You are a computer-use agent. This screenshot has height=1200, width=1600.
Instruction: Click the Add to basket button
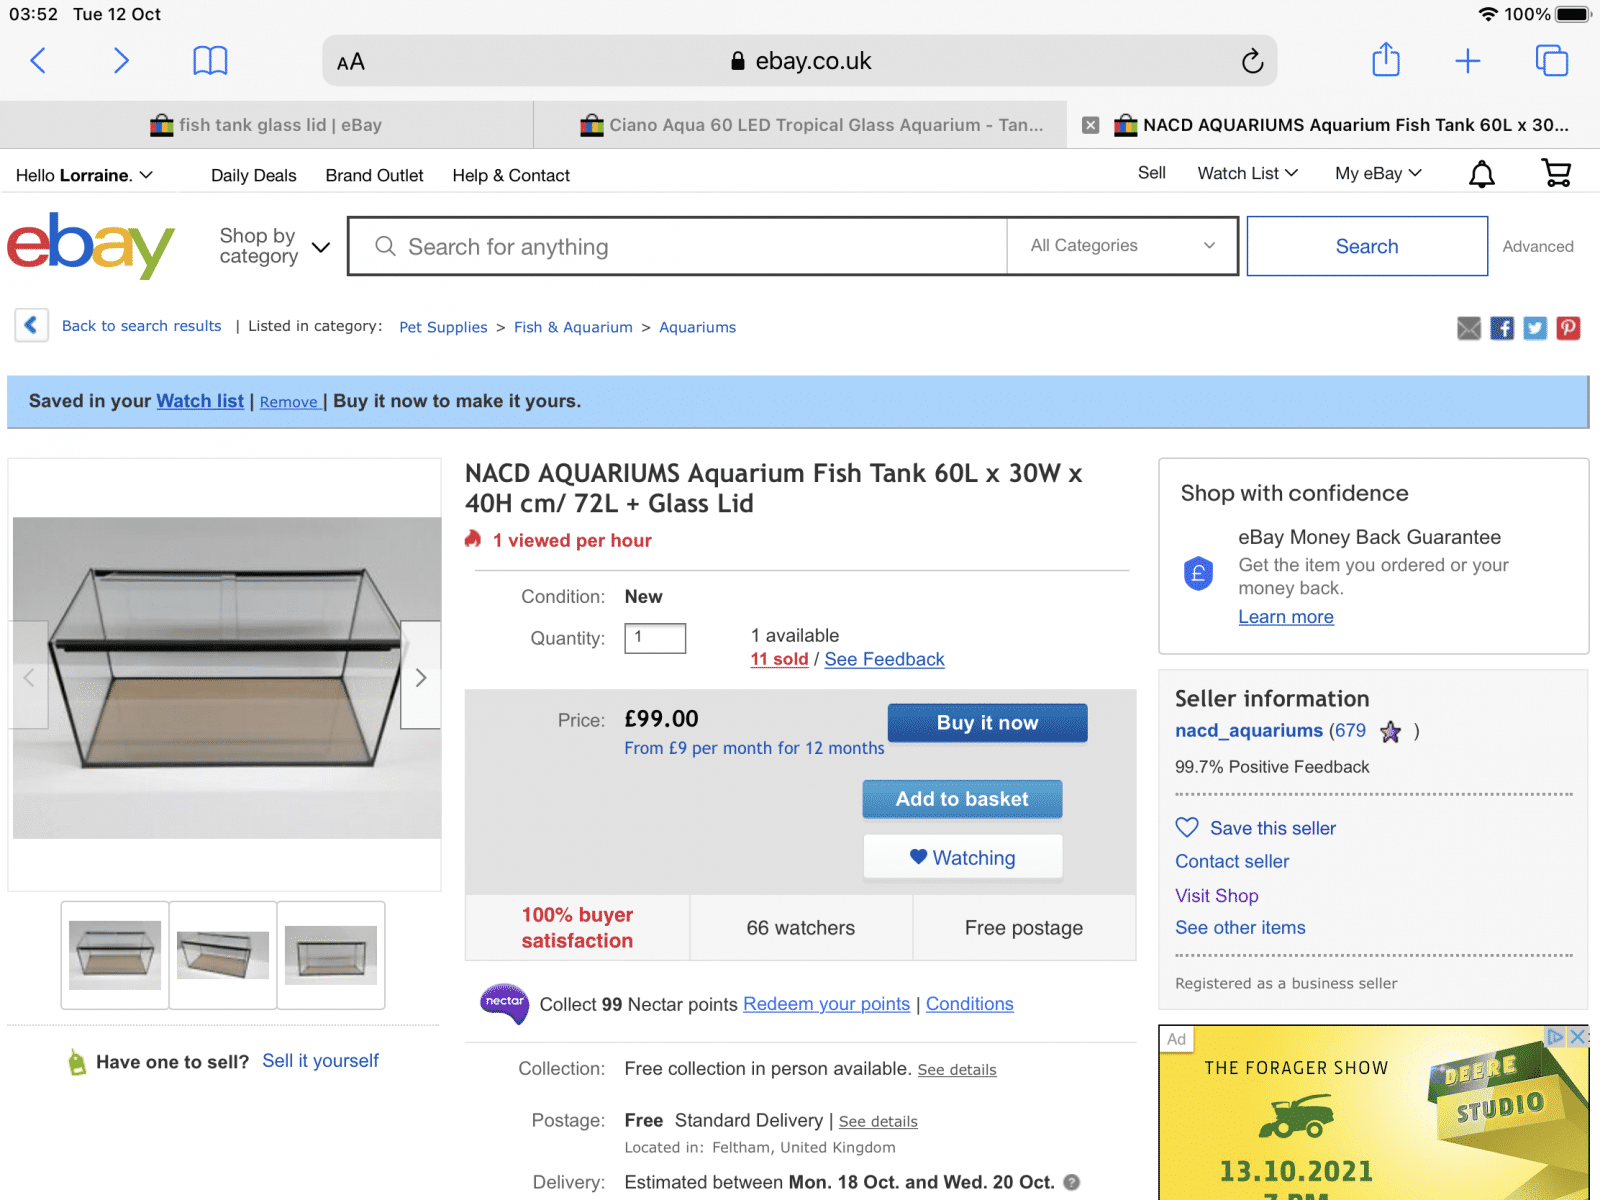pyautogui.click(x=962, y=799)
